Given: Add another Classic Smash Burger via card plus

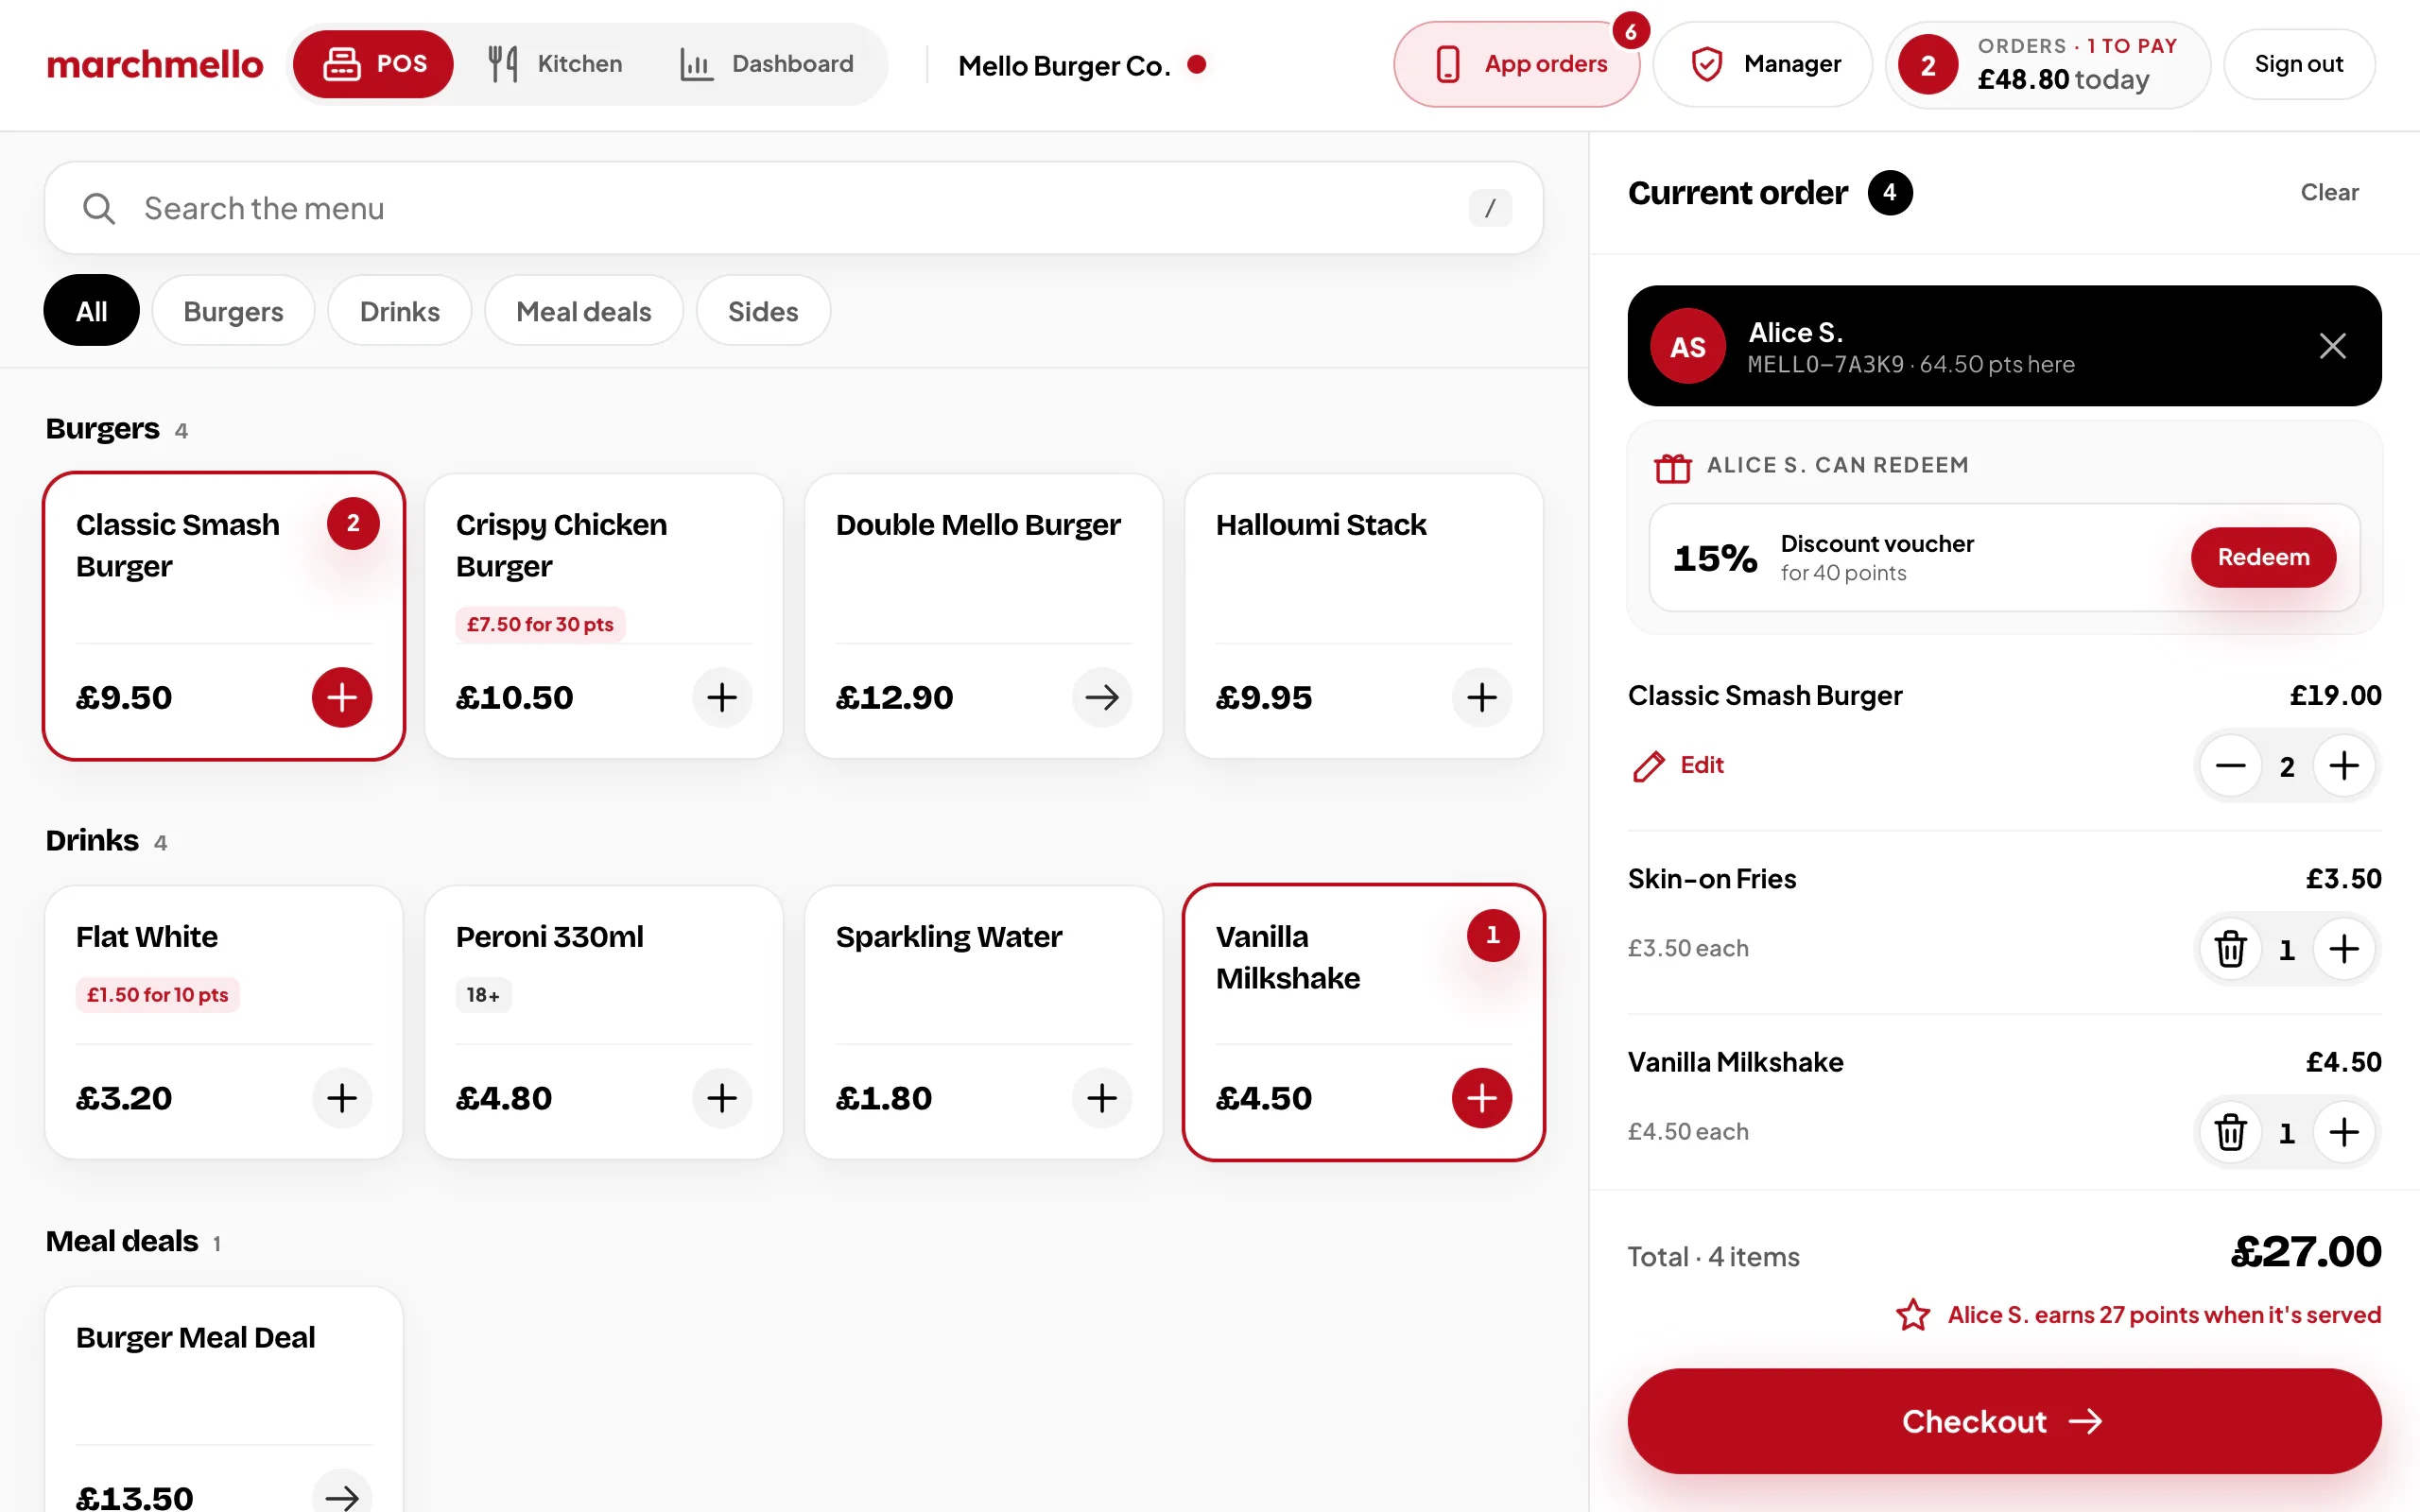Looking at the screenshot, I should pos(342,697).
